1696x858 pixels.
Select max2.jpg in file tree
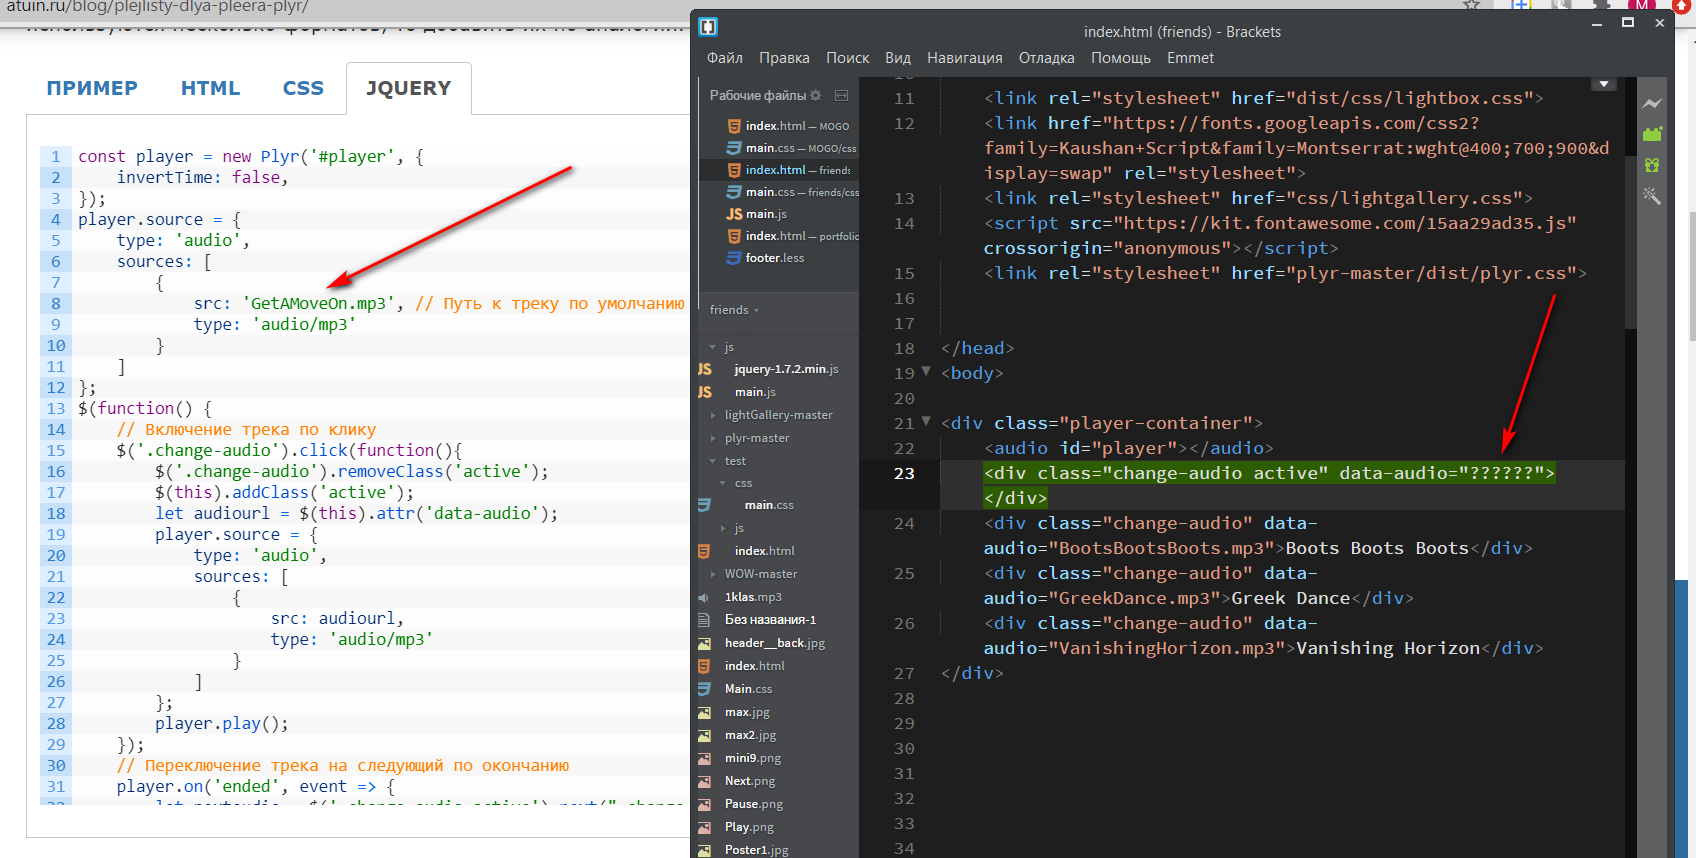coord(750,735)
